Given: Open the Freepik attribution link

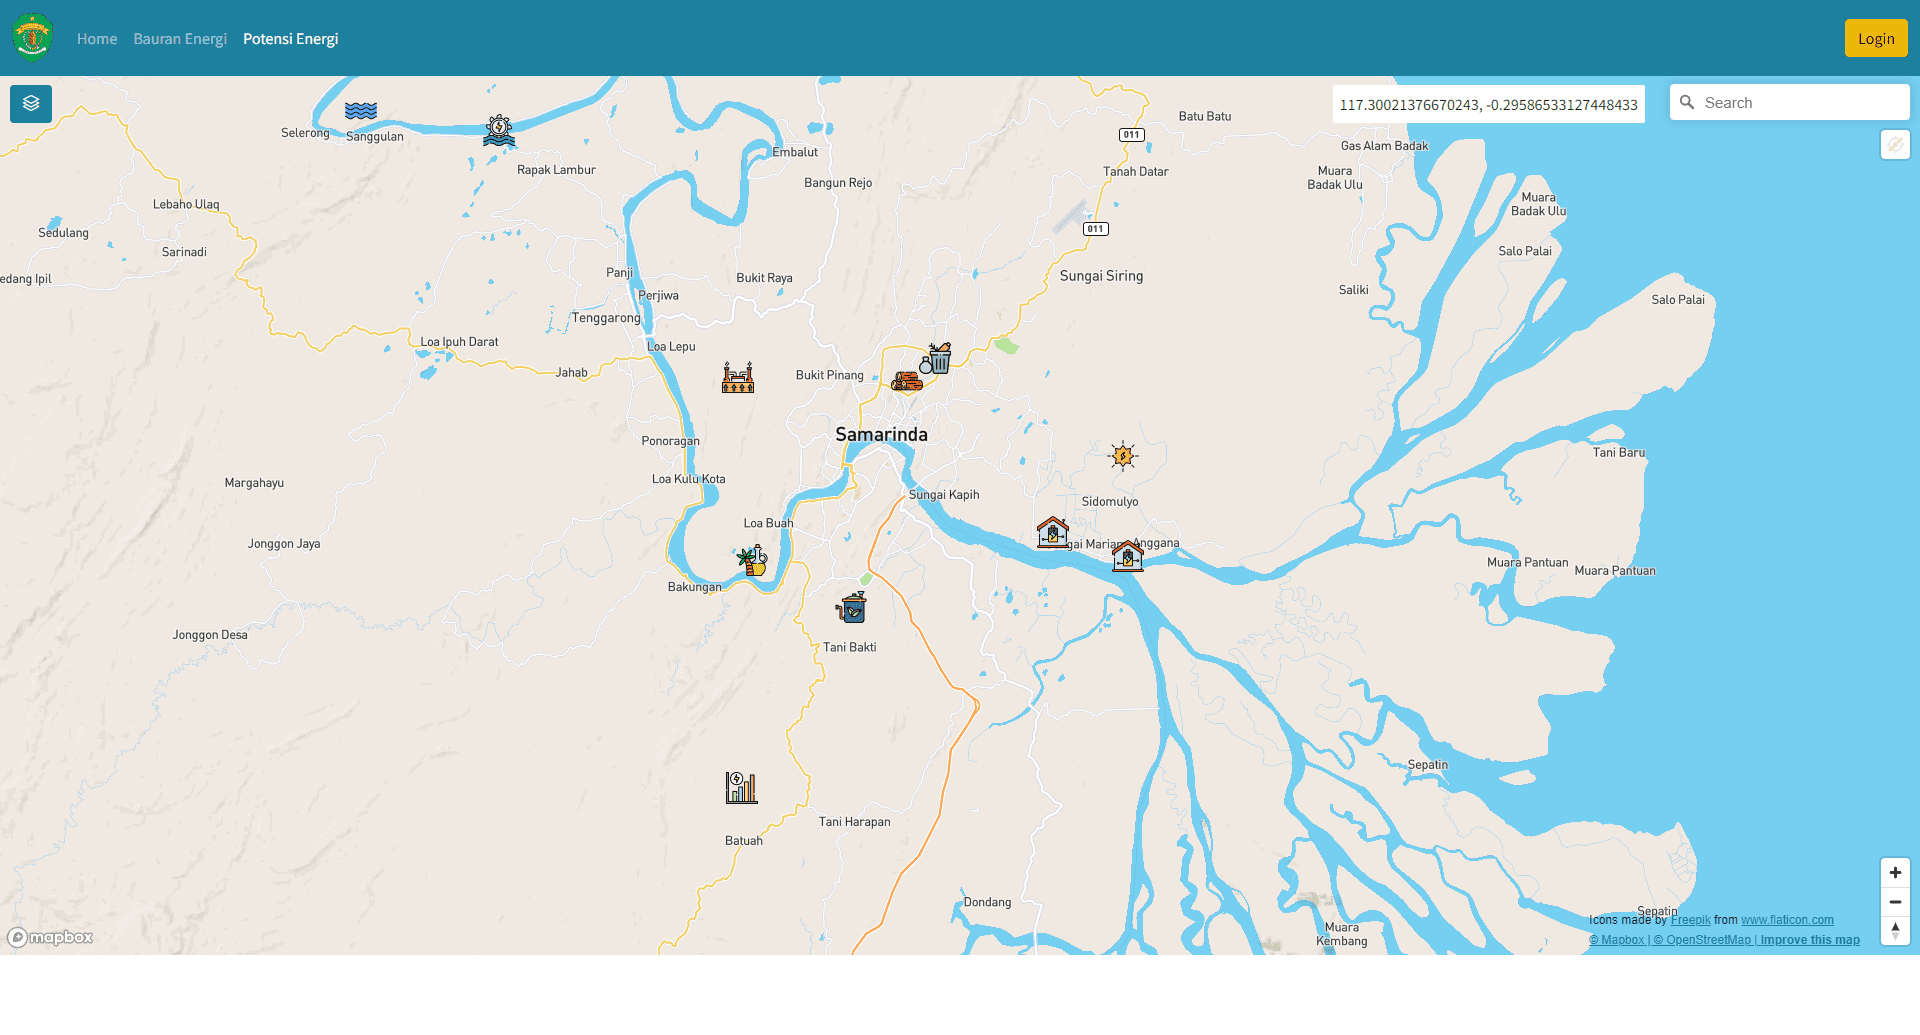Looking at the screenshot, I should pos(1690,920).
